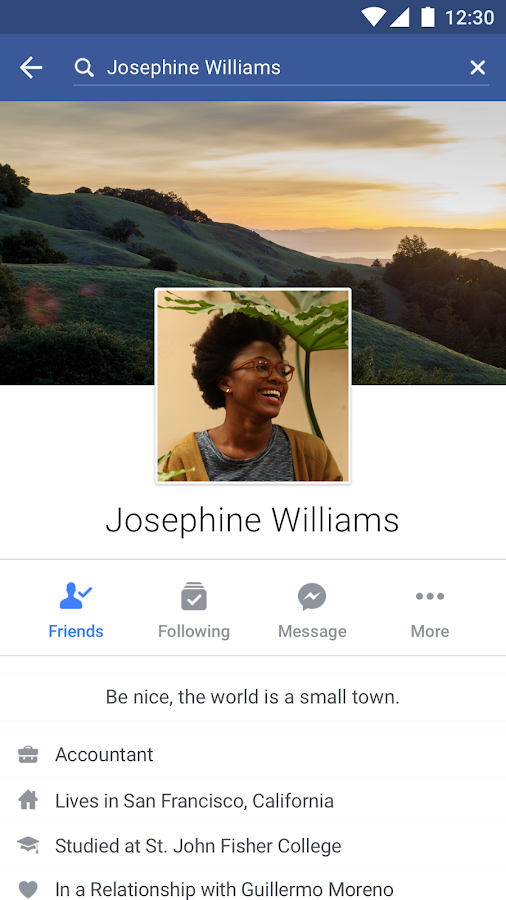This screenshot has height=900, width=506.
Task: Open the sunset hills cover photo
Action: click(253, 195)
